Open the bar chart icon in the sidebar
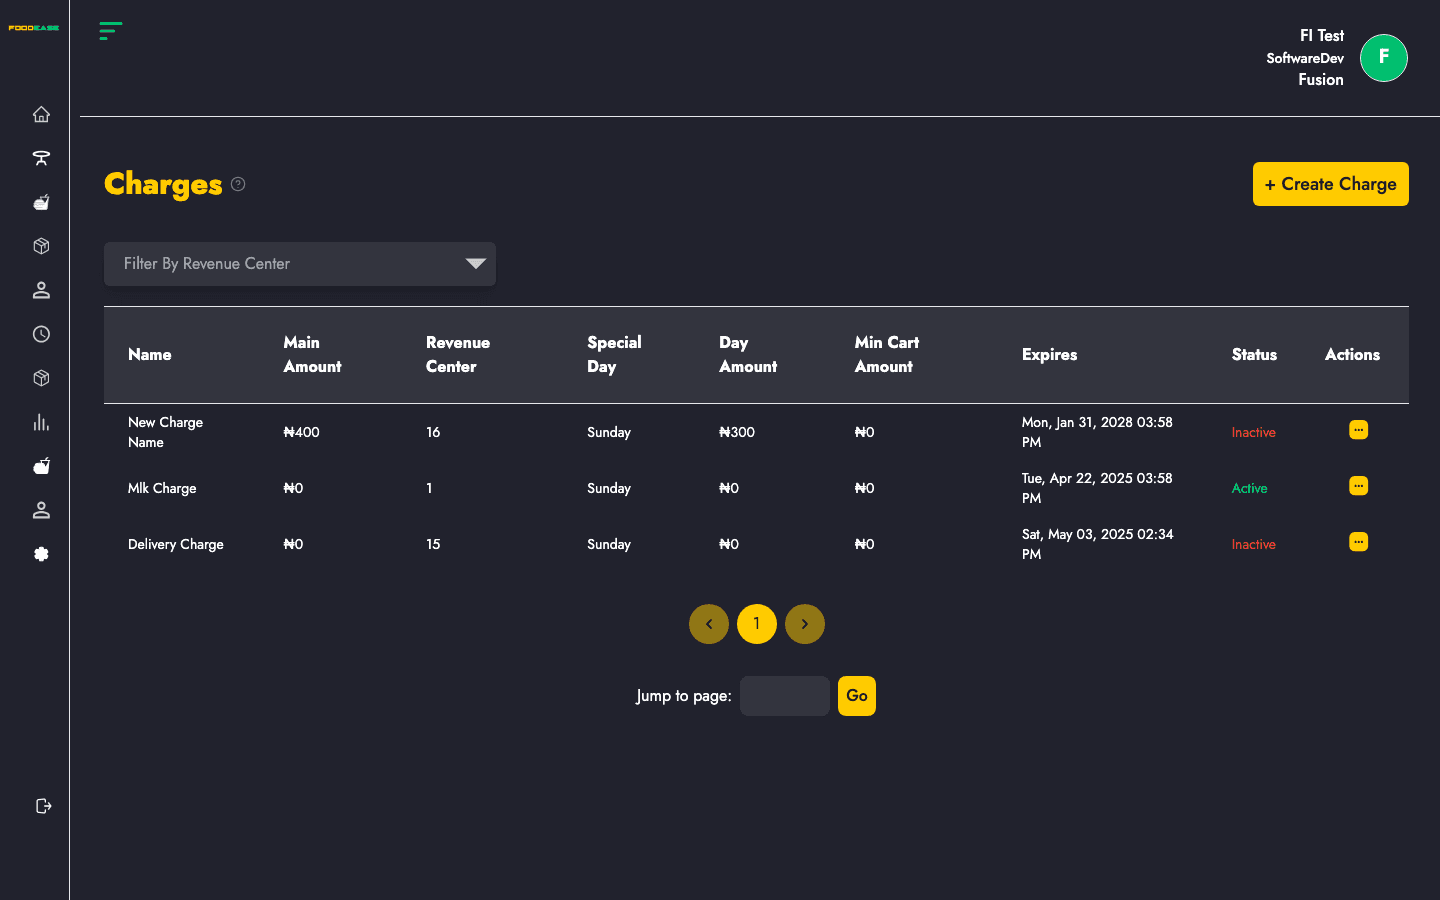 pyautogui.click(x=41, y=422)
